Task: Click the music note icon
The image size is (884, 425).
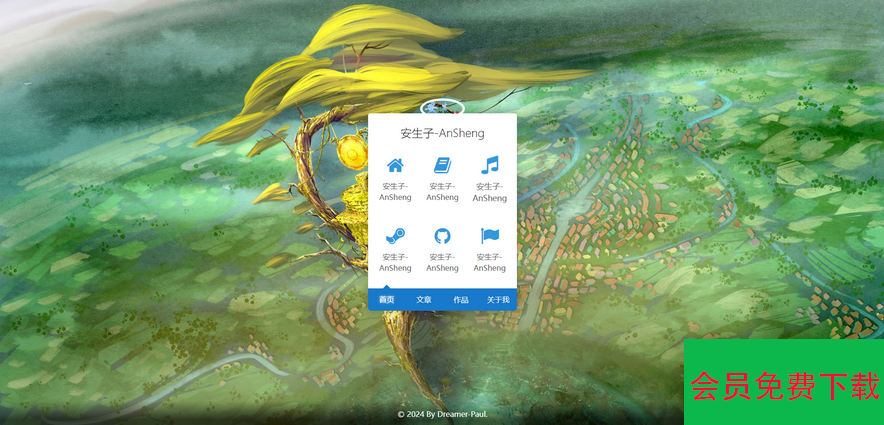Action: (489, 166)
